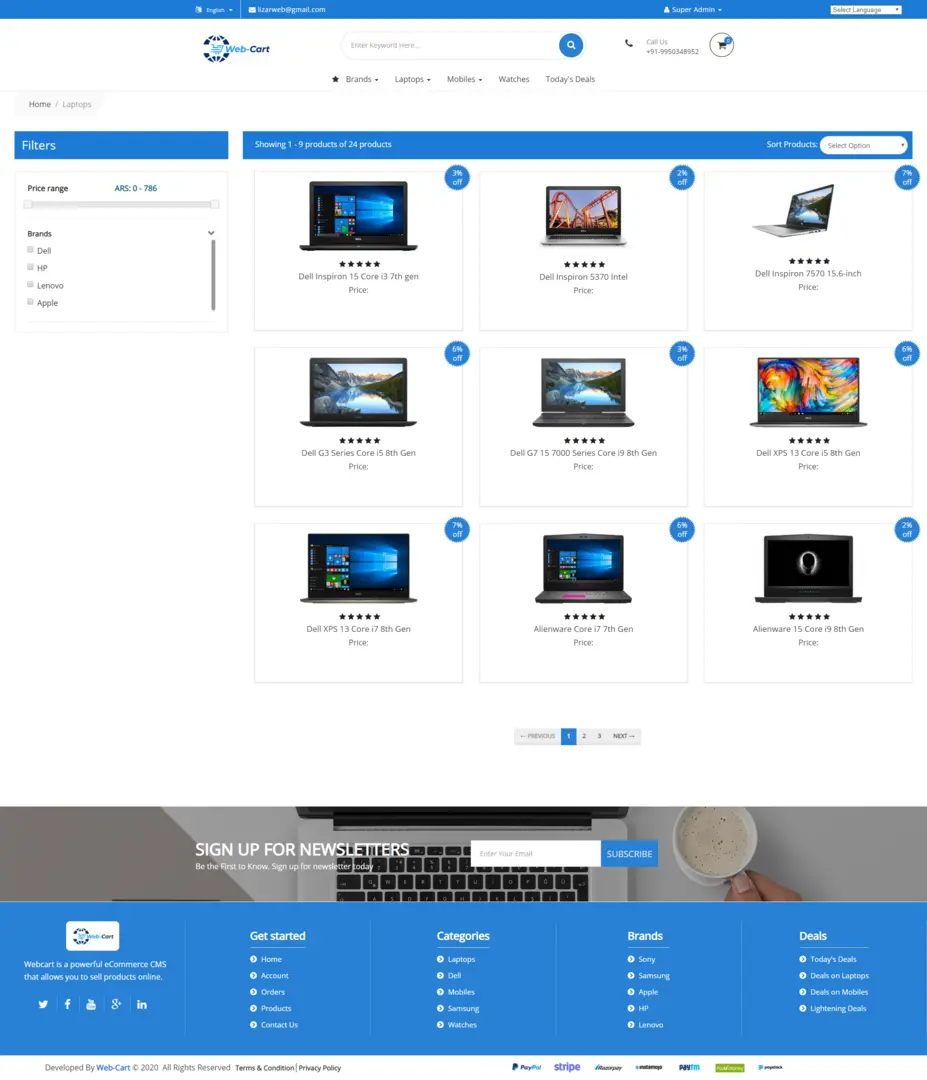Click the Stripe payment logo
Image resolution: width=927 pixels, height=1080 pixels.
[x=567, y=1067]
